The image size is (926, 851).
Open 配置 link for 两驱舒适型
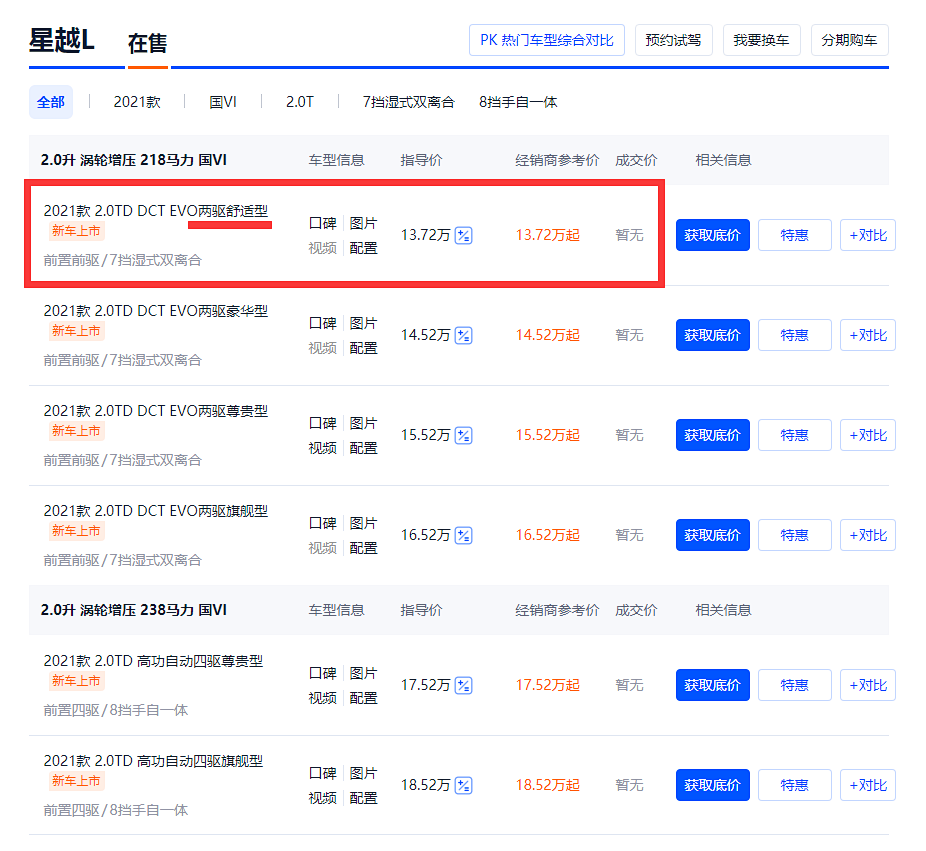point(363,248)
